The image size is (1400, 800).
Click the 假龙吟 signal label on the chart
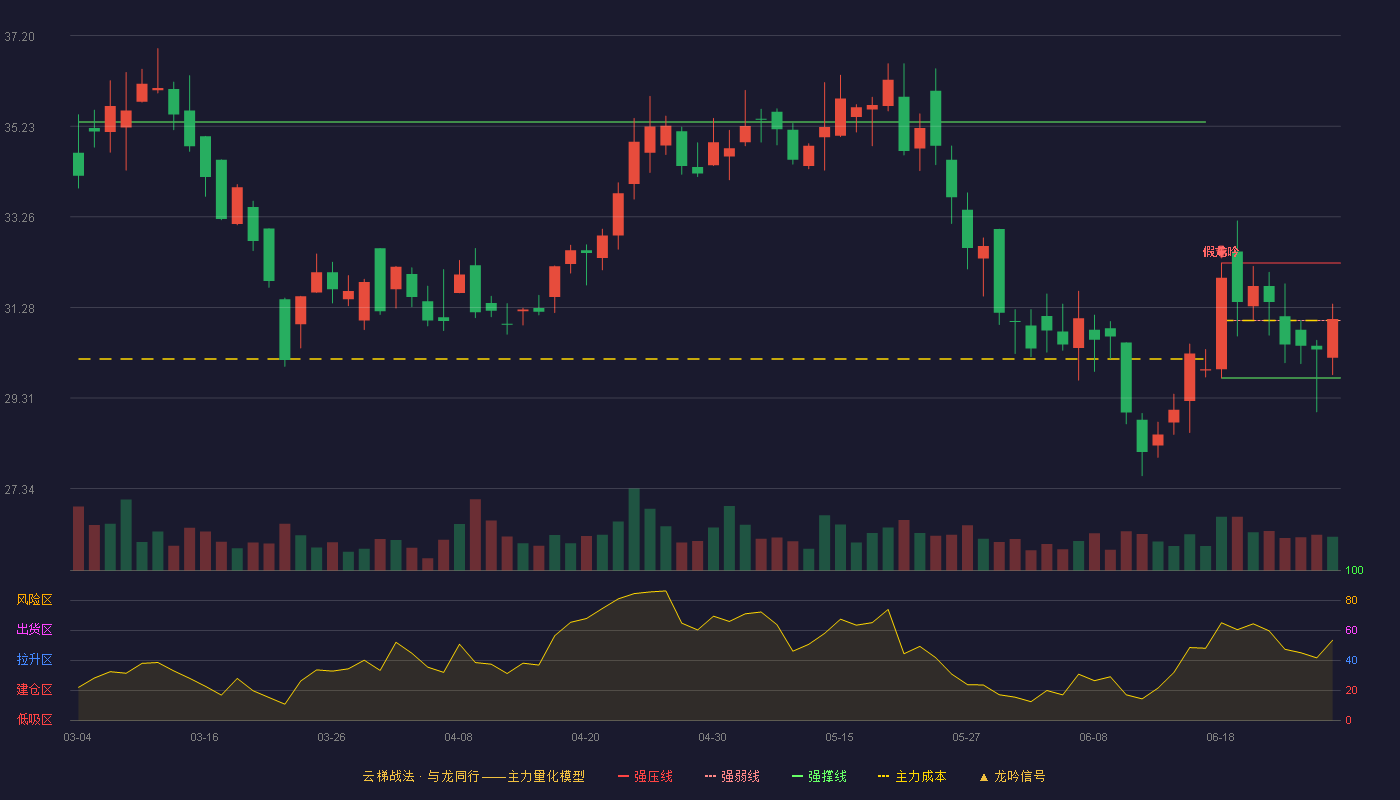click(1221, 251)
